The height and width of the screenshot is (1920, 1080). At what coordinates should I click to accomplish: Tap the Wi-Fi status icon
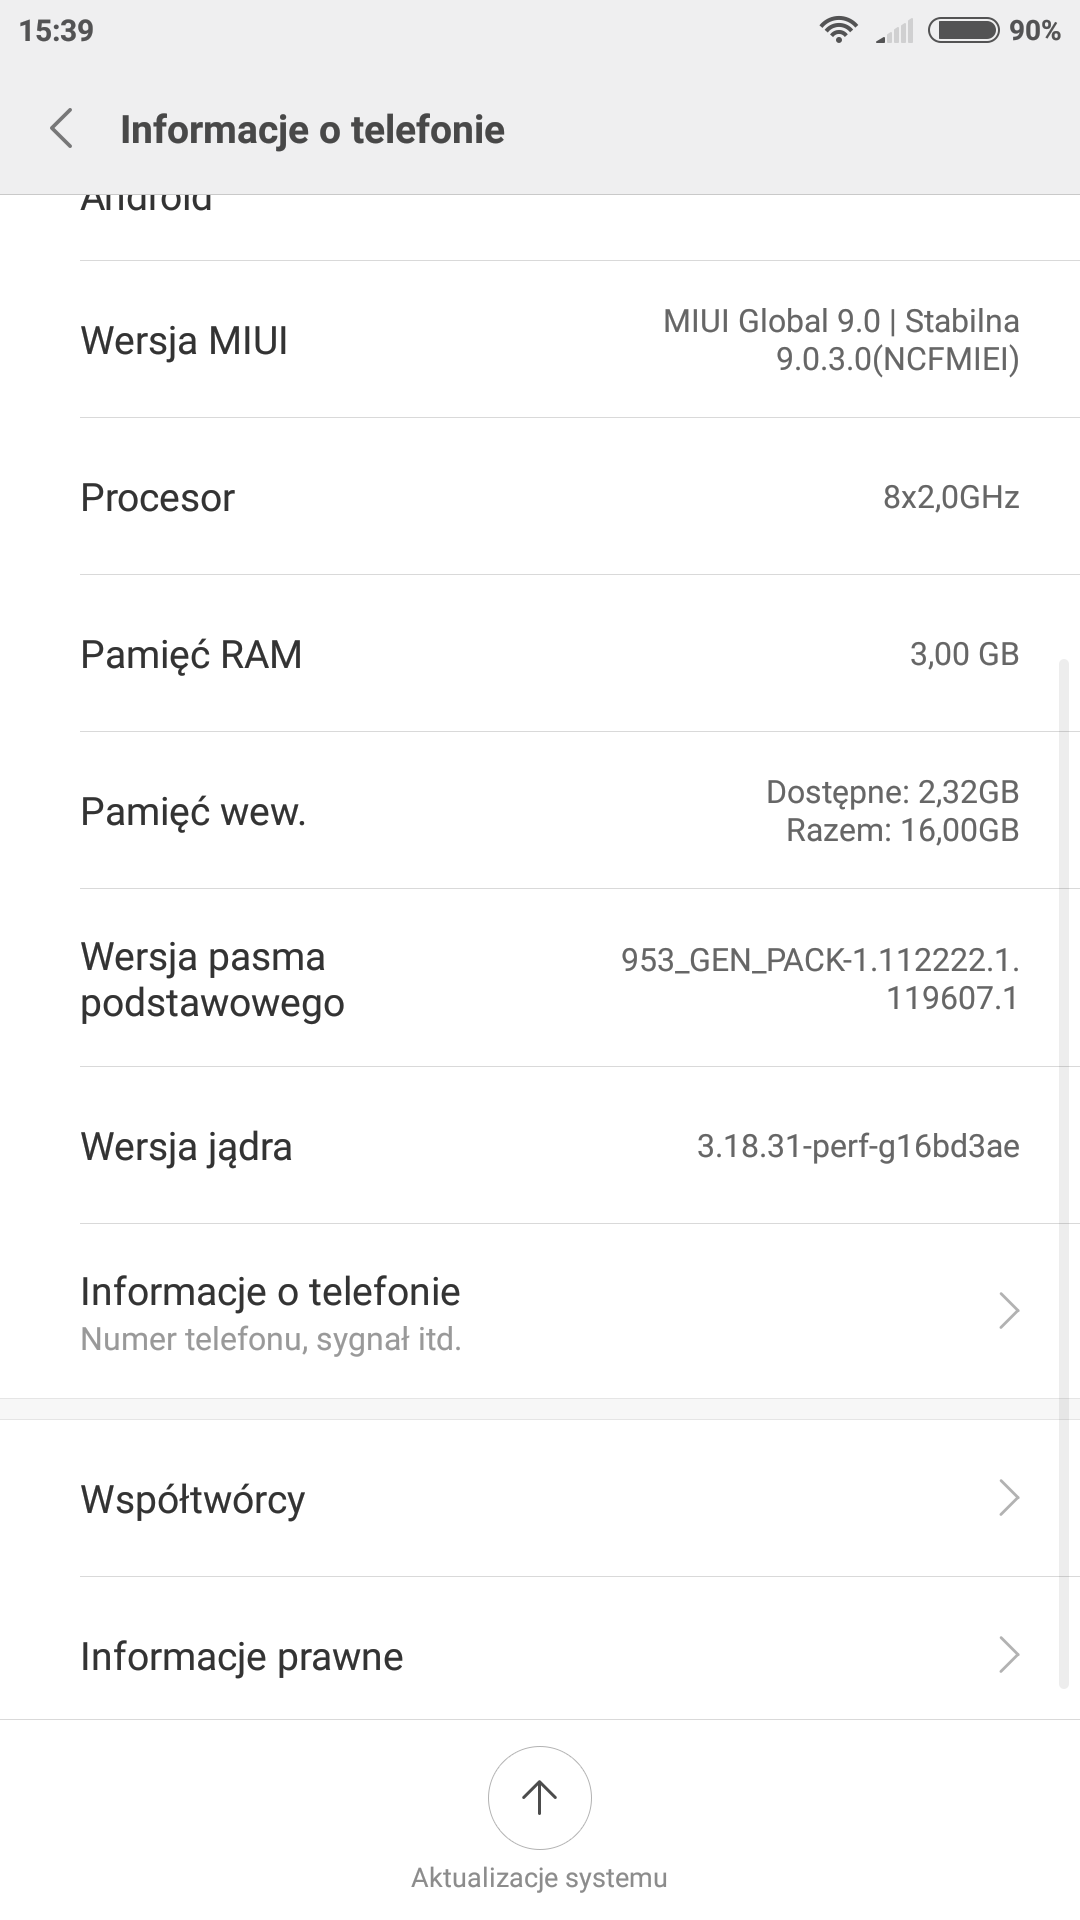click(x=838, y=31)
